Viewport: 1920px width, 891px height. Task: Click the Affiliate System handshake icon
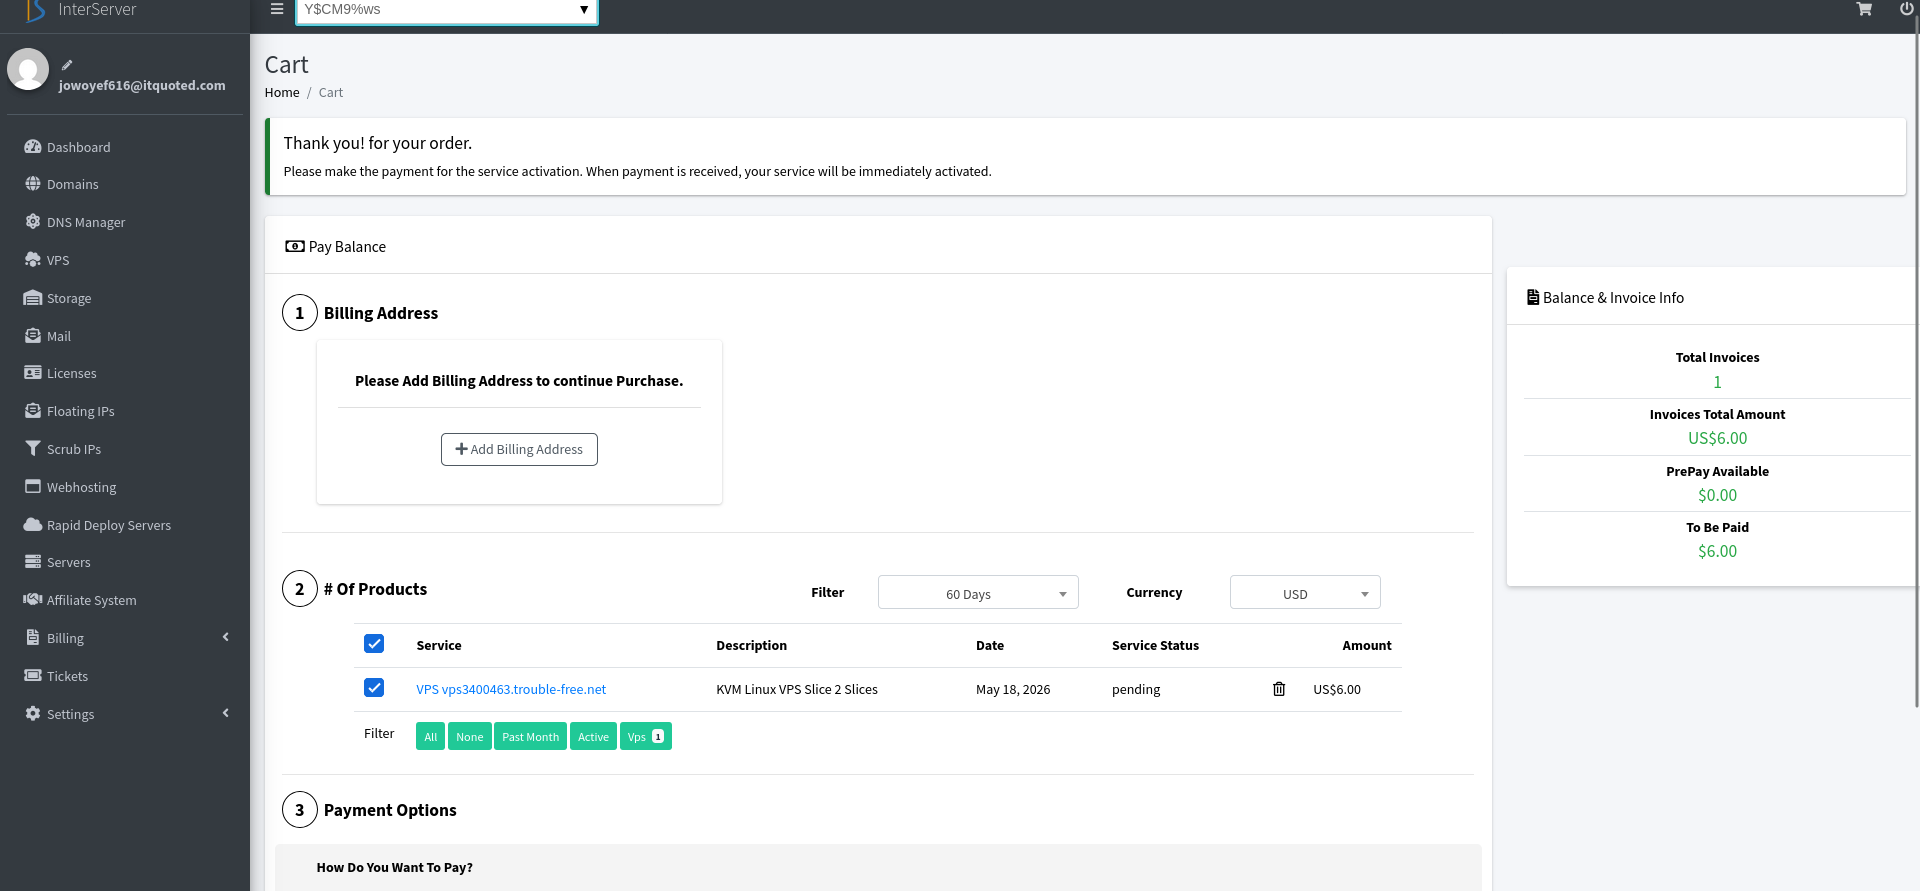point(33,600)
